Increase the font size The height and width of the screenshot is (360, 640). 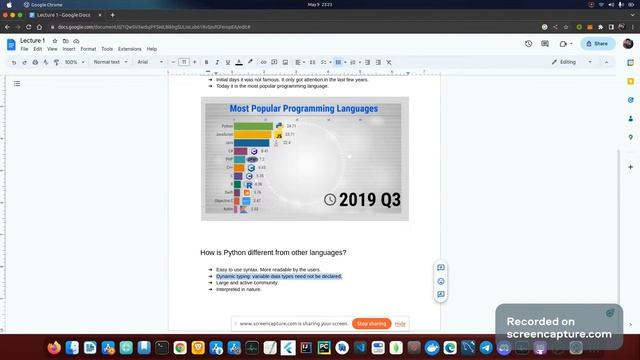pos(195,62)
